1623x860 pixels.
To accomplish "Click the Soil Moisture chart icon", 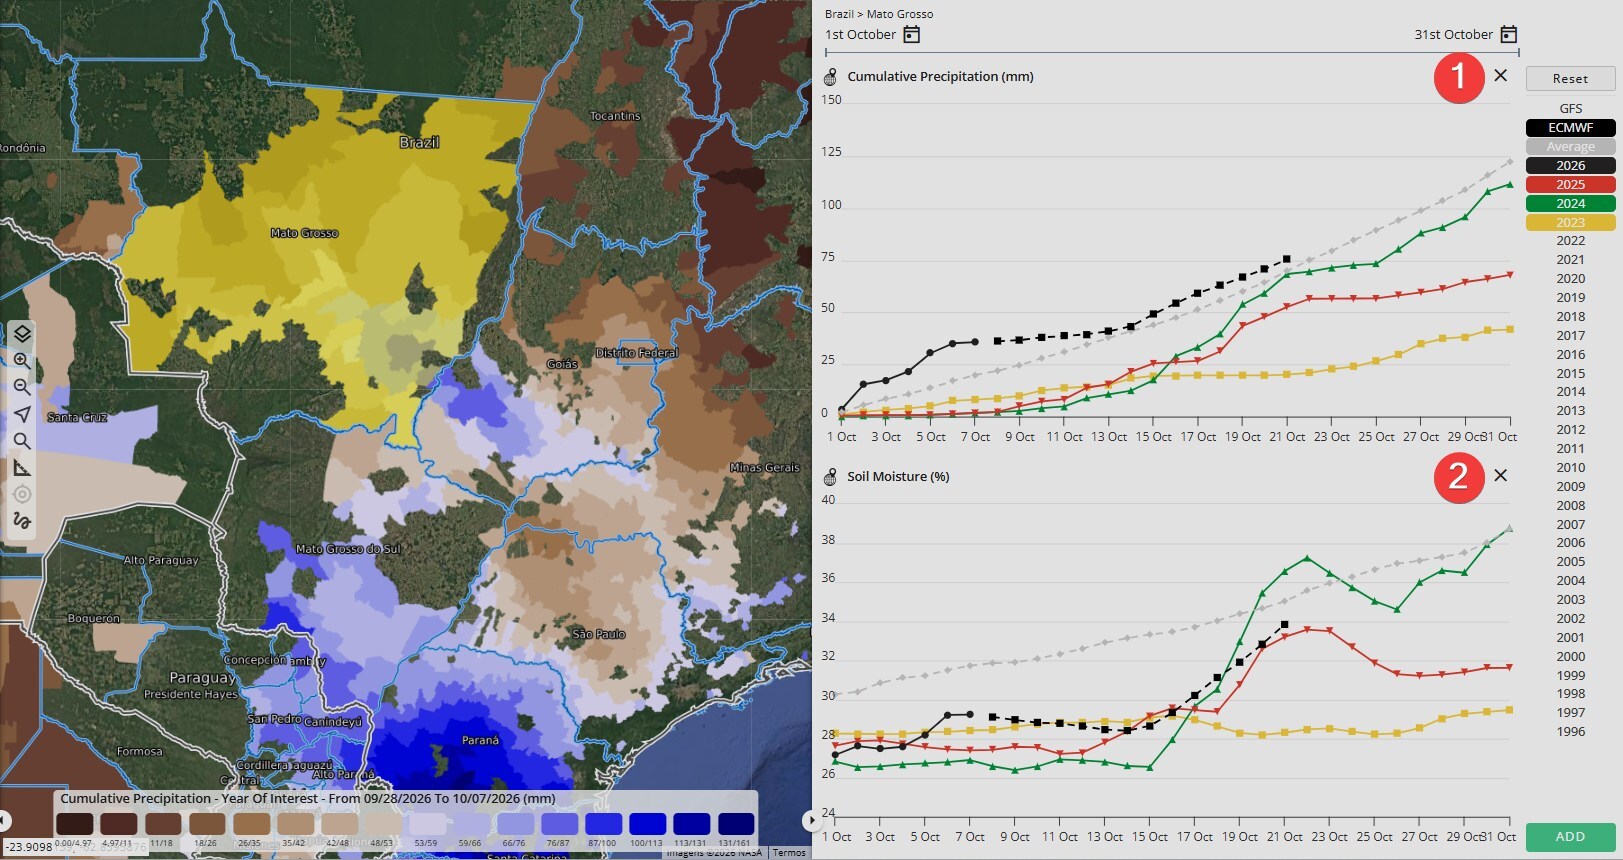I will pyautogui.click(x=830, y=477).
